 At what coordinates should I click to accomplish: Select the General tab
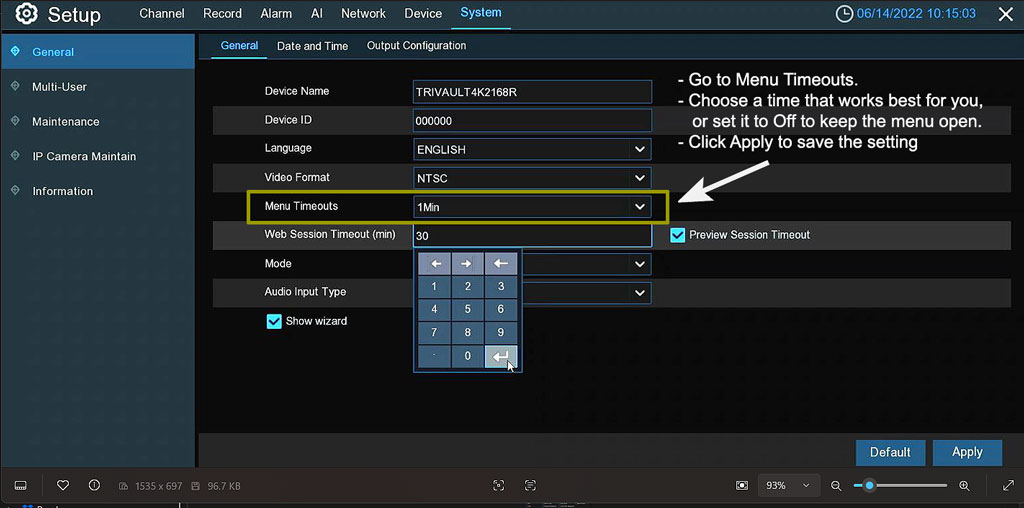pyautogui.click(x=240, y=46)
